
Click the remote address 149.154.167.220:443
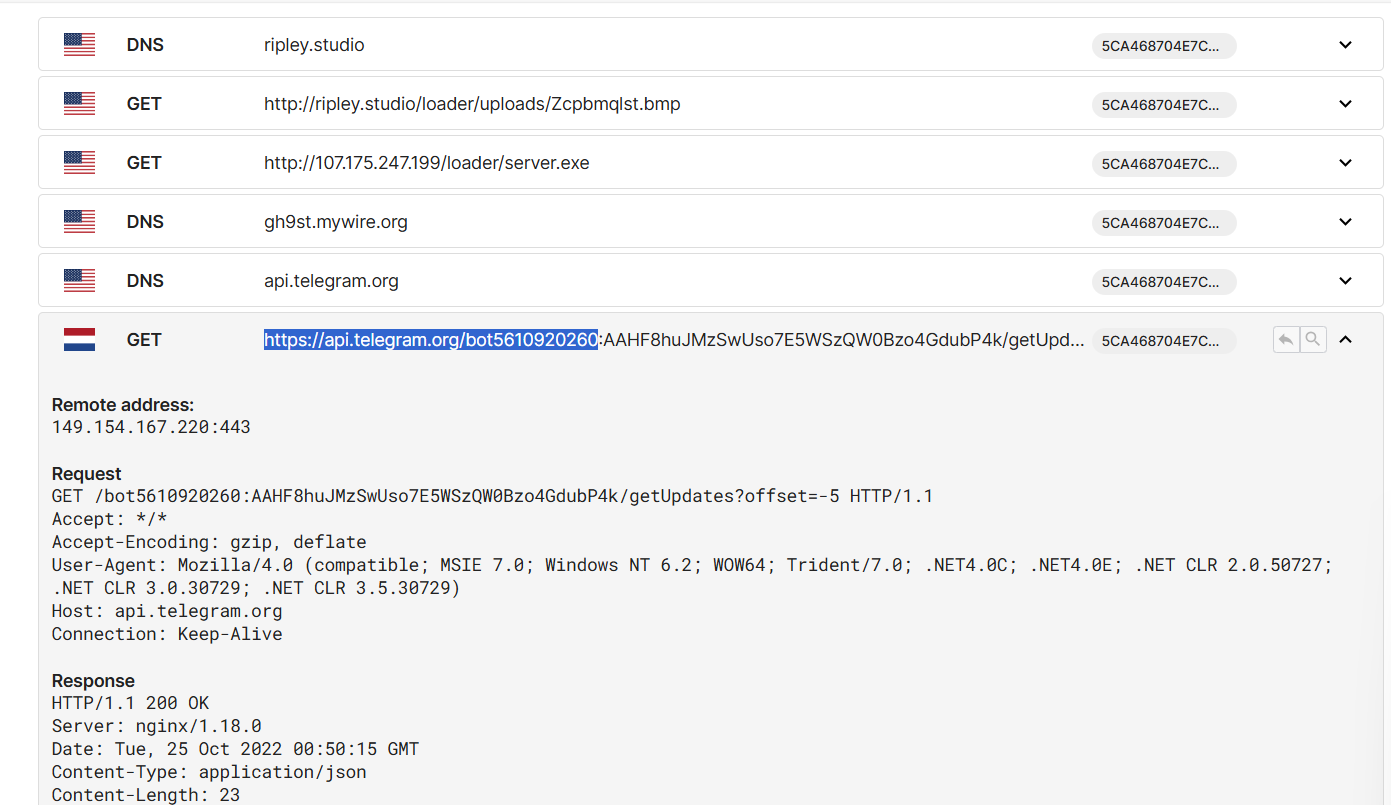[151, 427]
